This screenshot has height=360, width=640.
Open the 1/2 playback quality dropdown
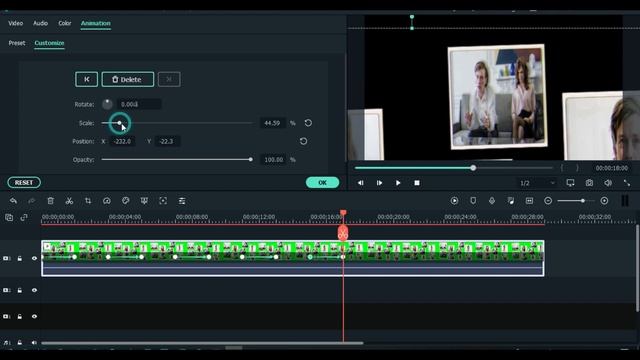click(x=538, y=183)
